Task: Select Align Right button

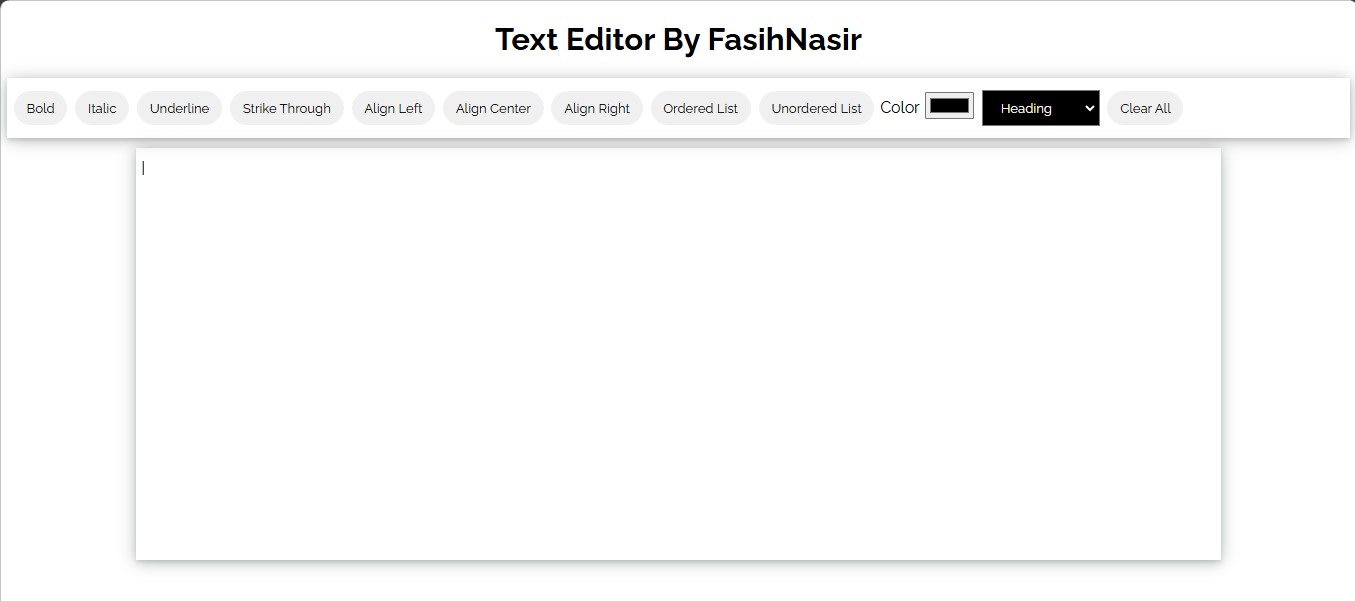Action: [597, 108]
